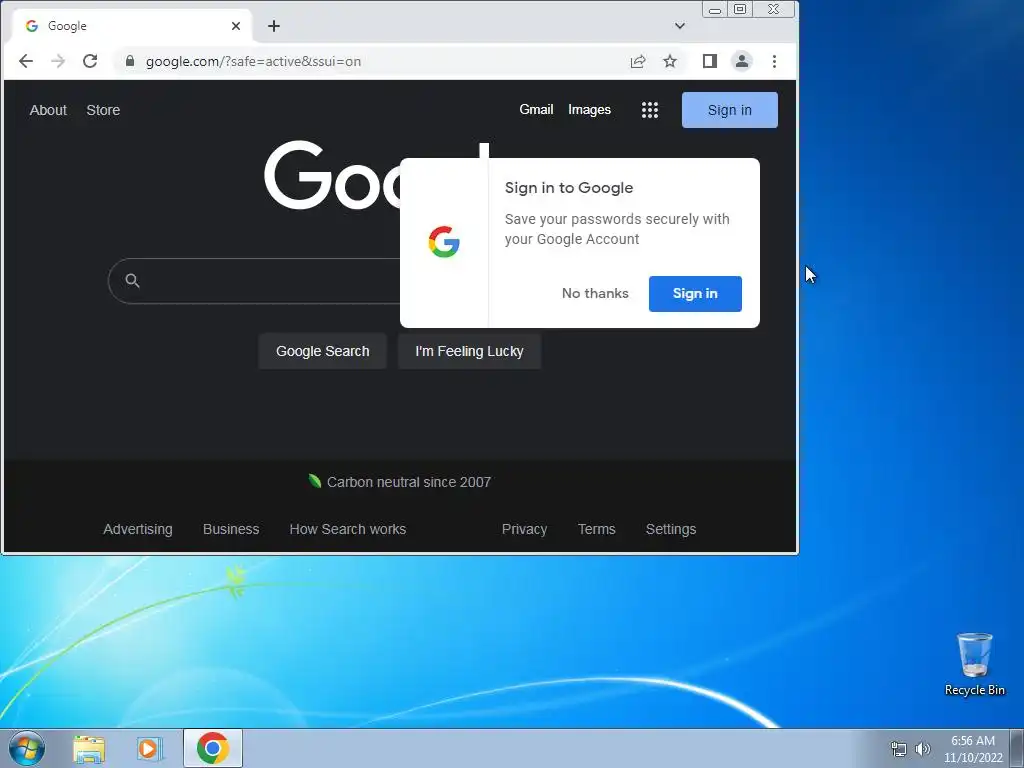Reload the Google page
The height and width of the screenshot is (768, 1024).
coord(90,61)
